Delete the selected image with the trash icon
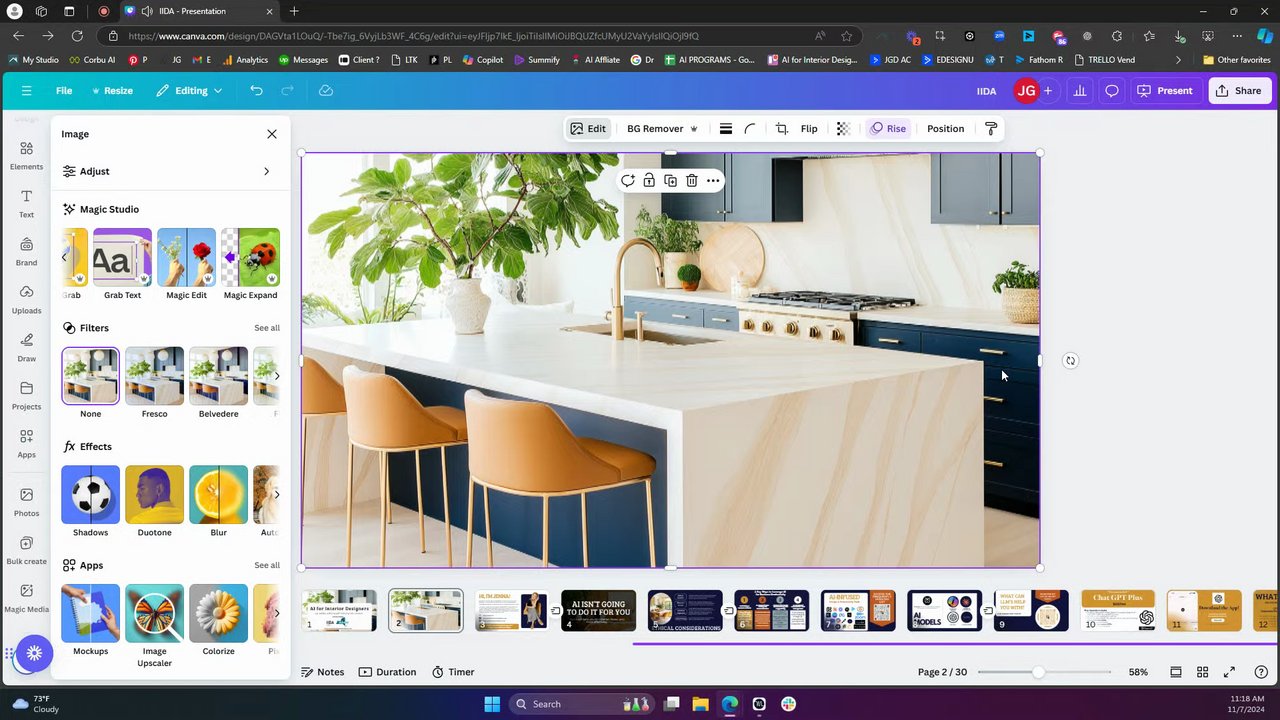Screen dimensions: 1280x720 coord(691,181)
